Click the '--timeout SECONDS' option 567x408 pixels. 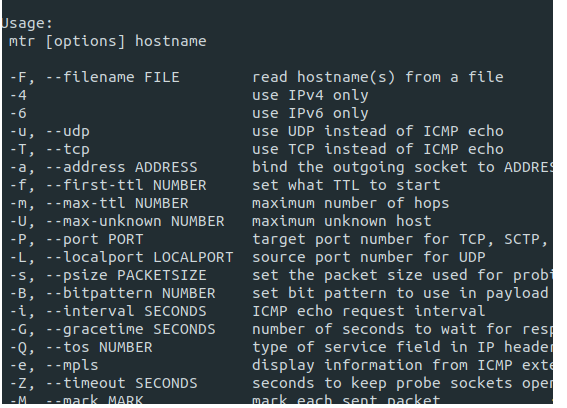[122, 383]
